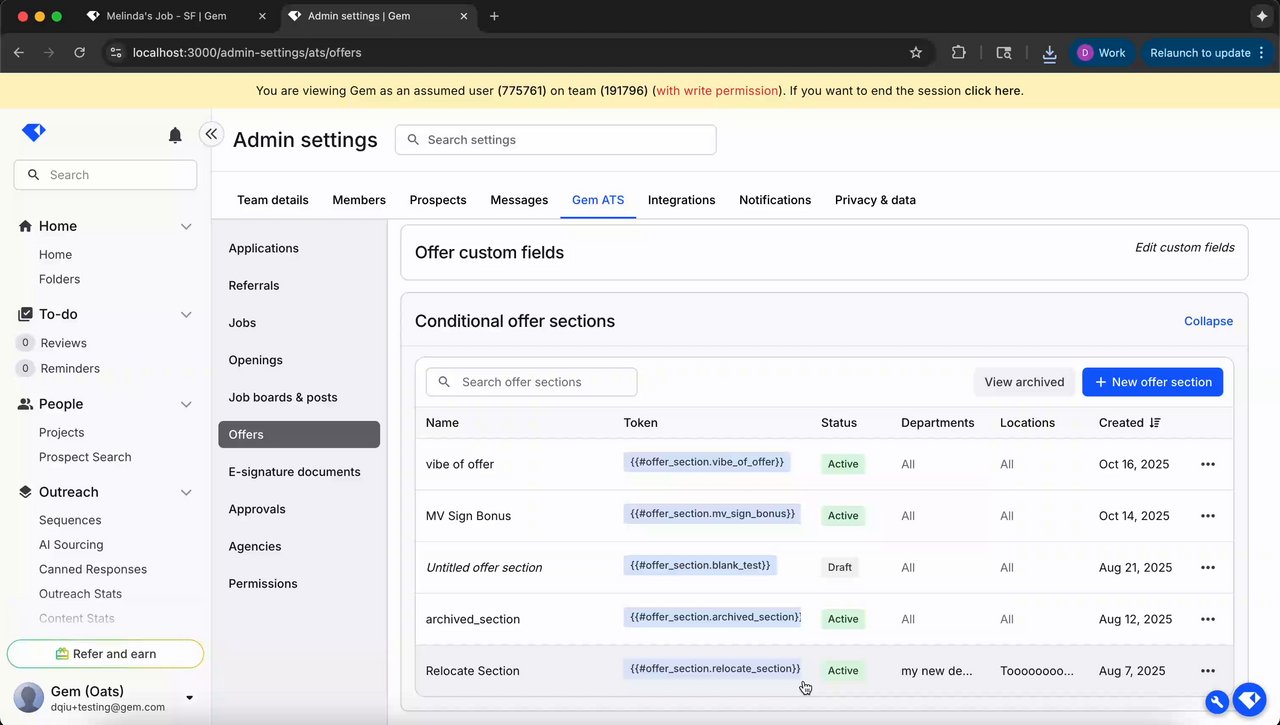Screen dimensions: 1280x725
Task: Click the View archived button
Action: coord(1024,382)
